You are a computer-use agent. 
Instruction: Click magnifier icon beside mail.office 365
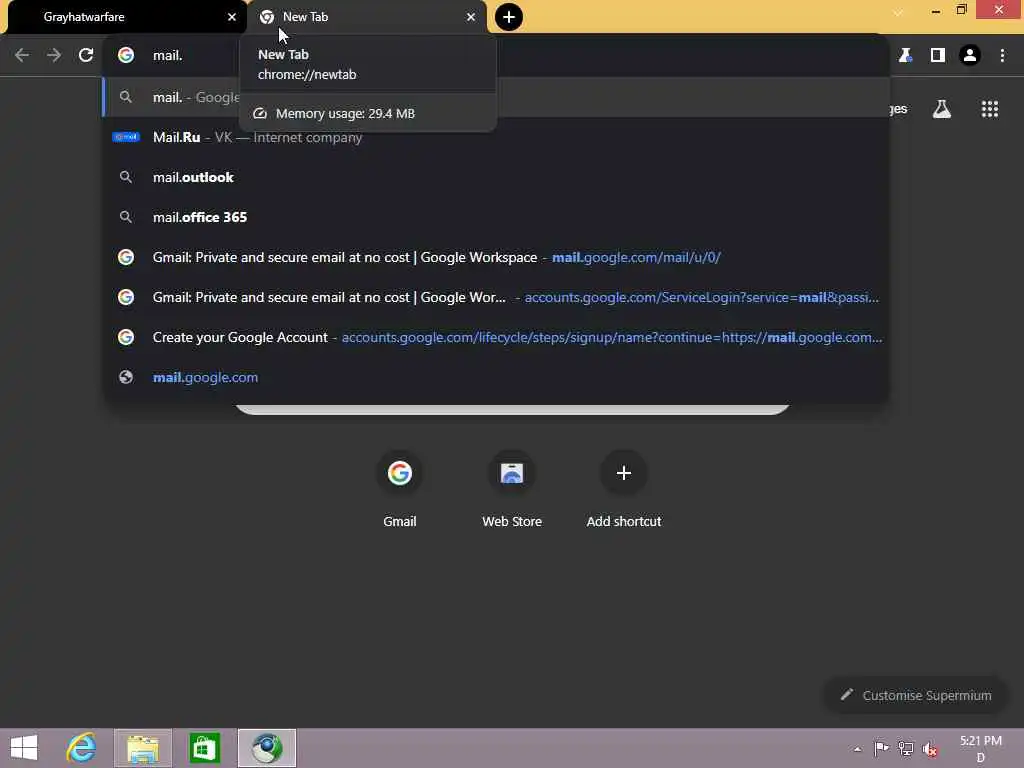coord(126,217)
